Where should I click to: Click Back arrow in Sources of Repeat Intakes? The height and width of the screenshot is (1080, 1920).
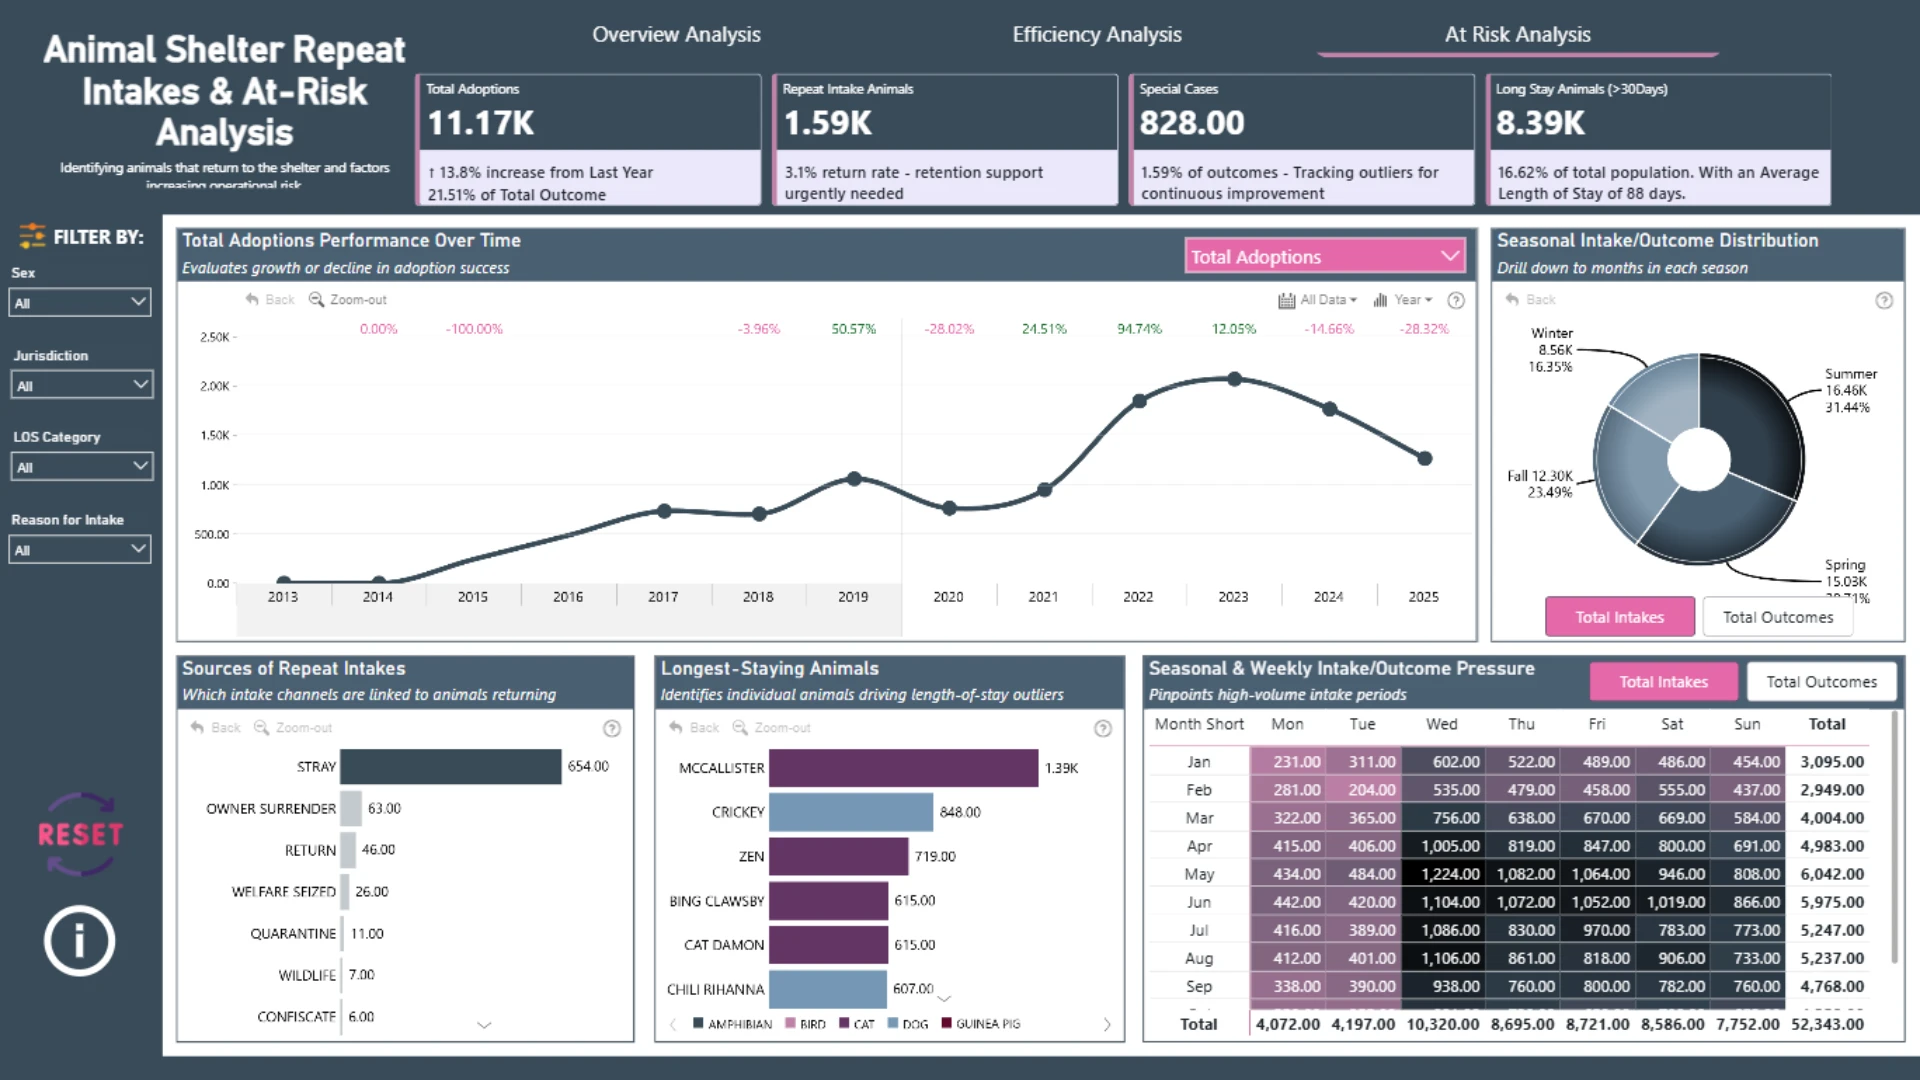point(216,728)
